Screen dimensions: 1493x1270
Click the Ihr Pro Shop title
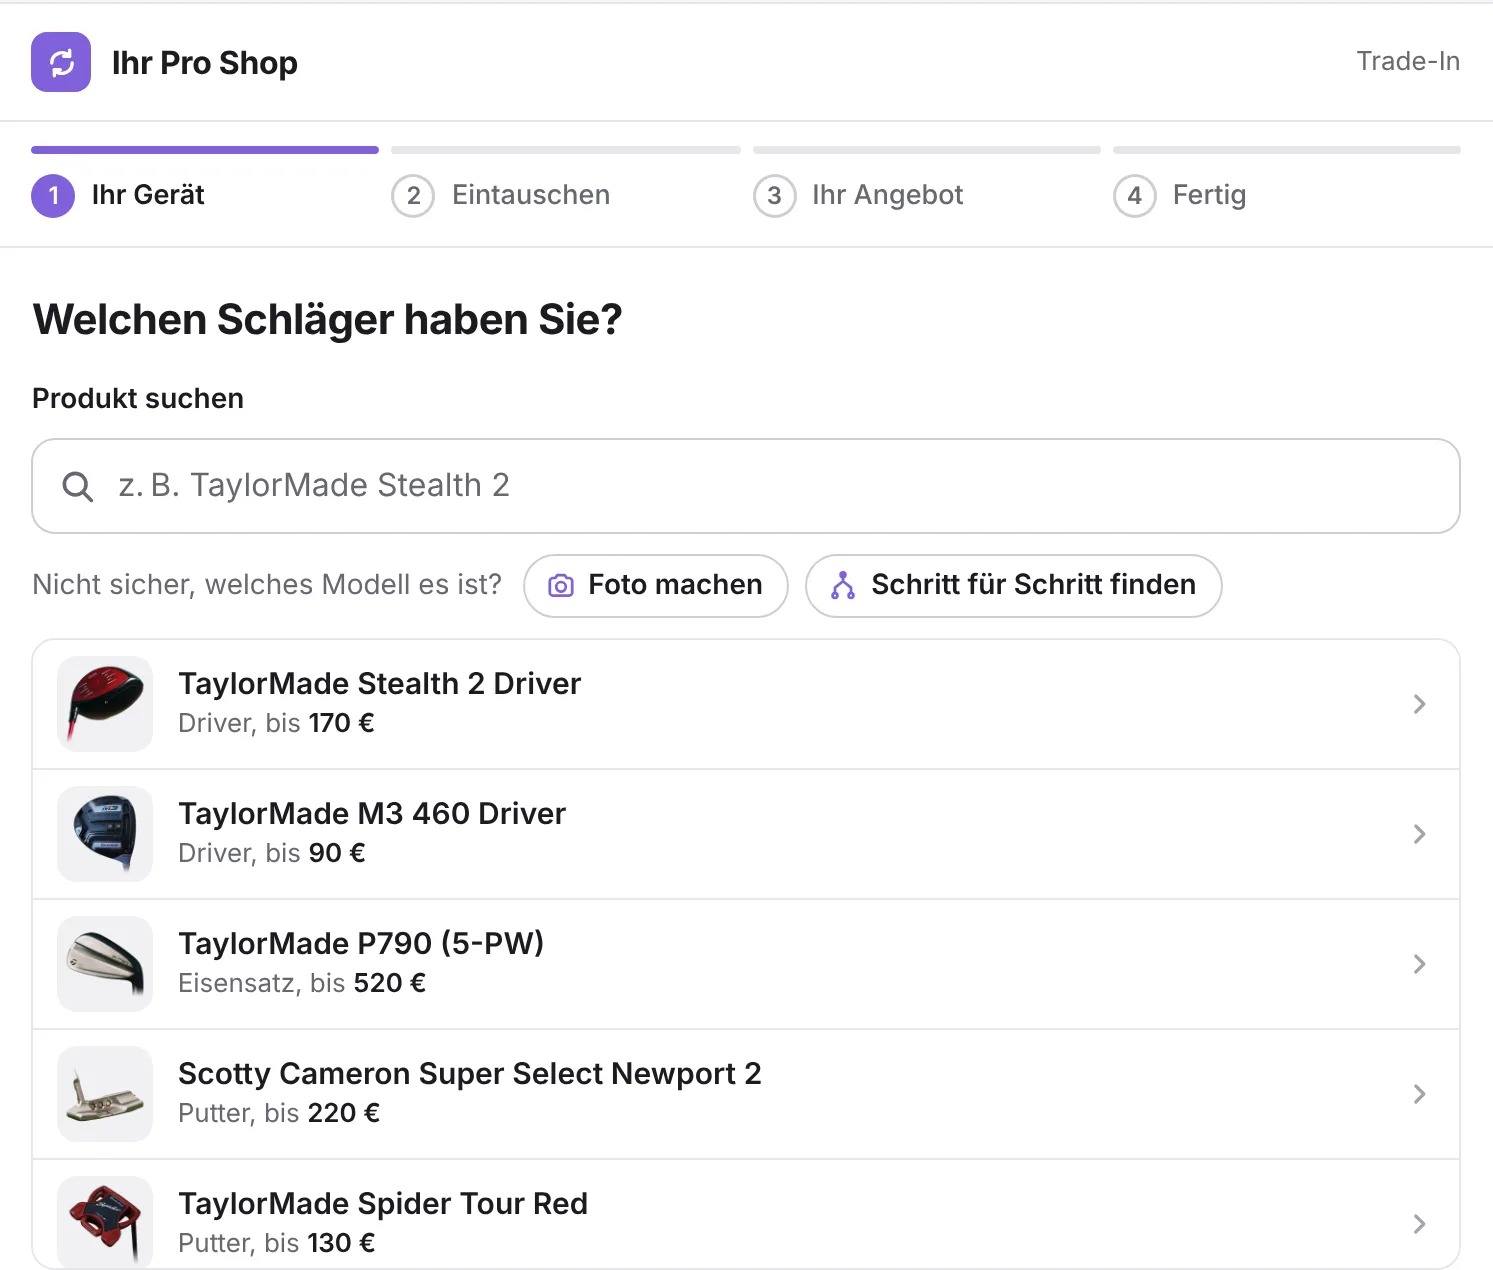[205, 63]
